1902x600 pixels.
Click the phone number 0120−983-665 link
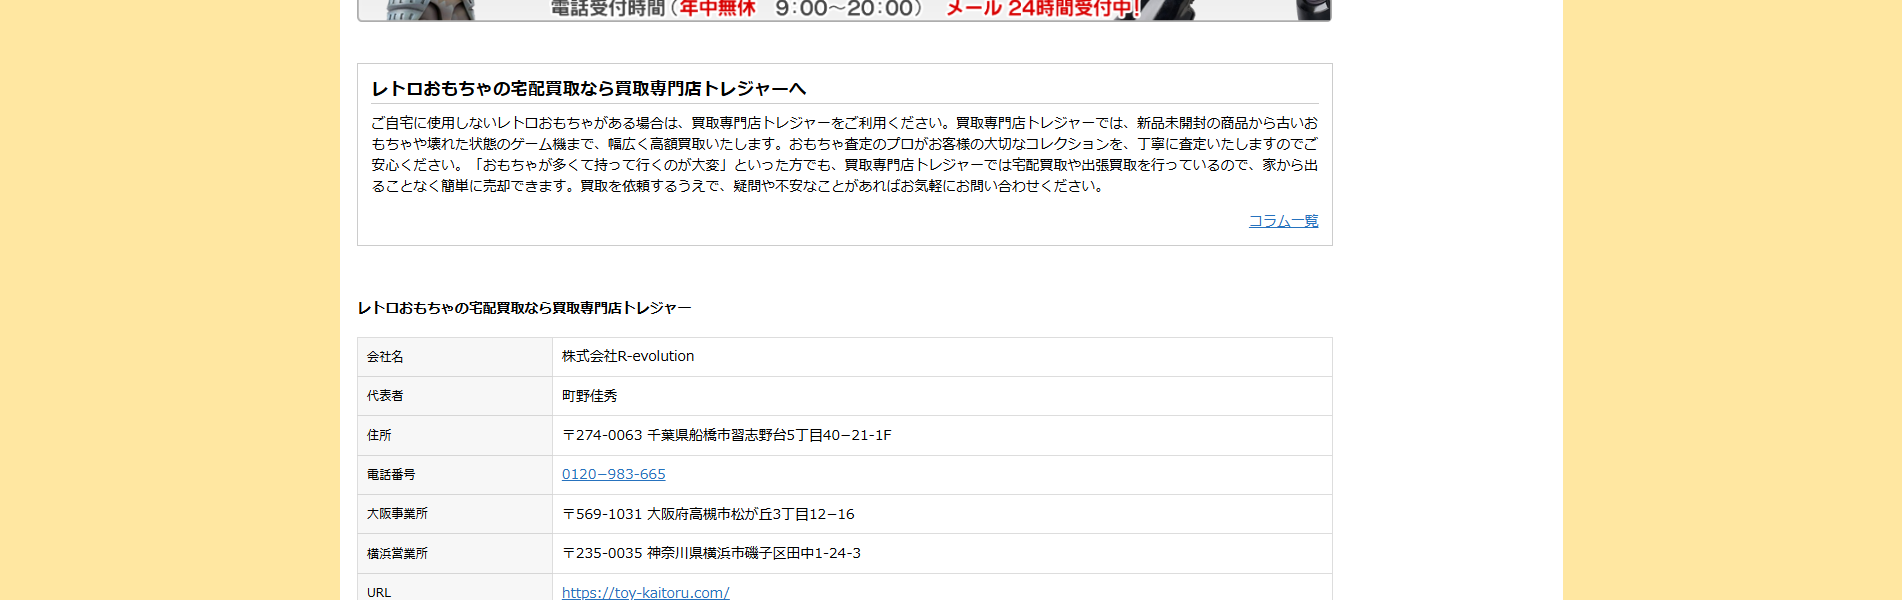pyautogui.click(x=613, y=474)
